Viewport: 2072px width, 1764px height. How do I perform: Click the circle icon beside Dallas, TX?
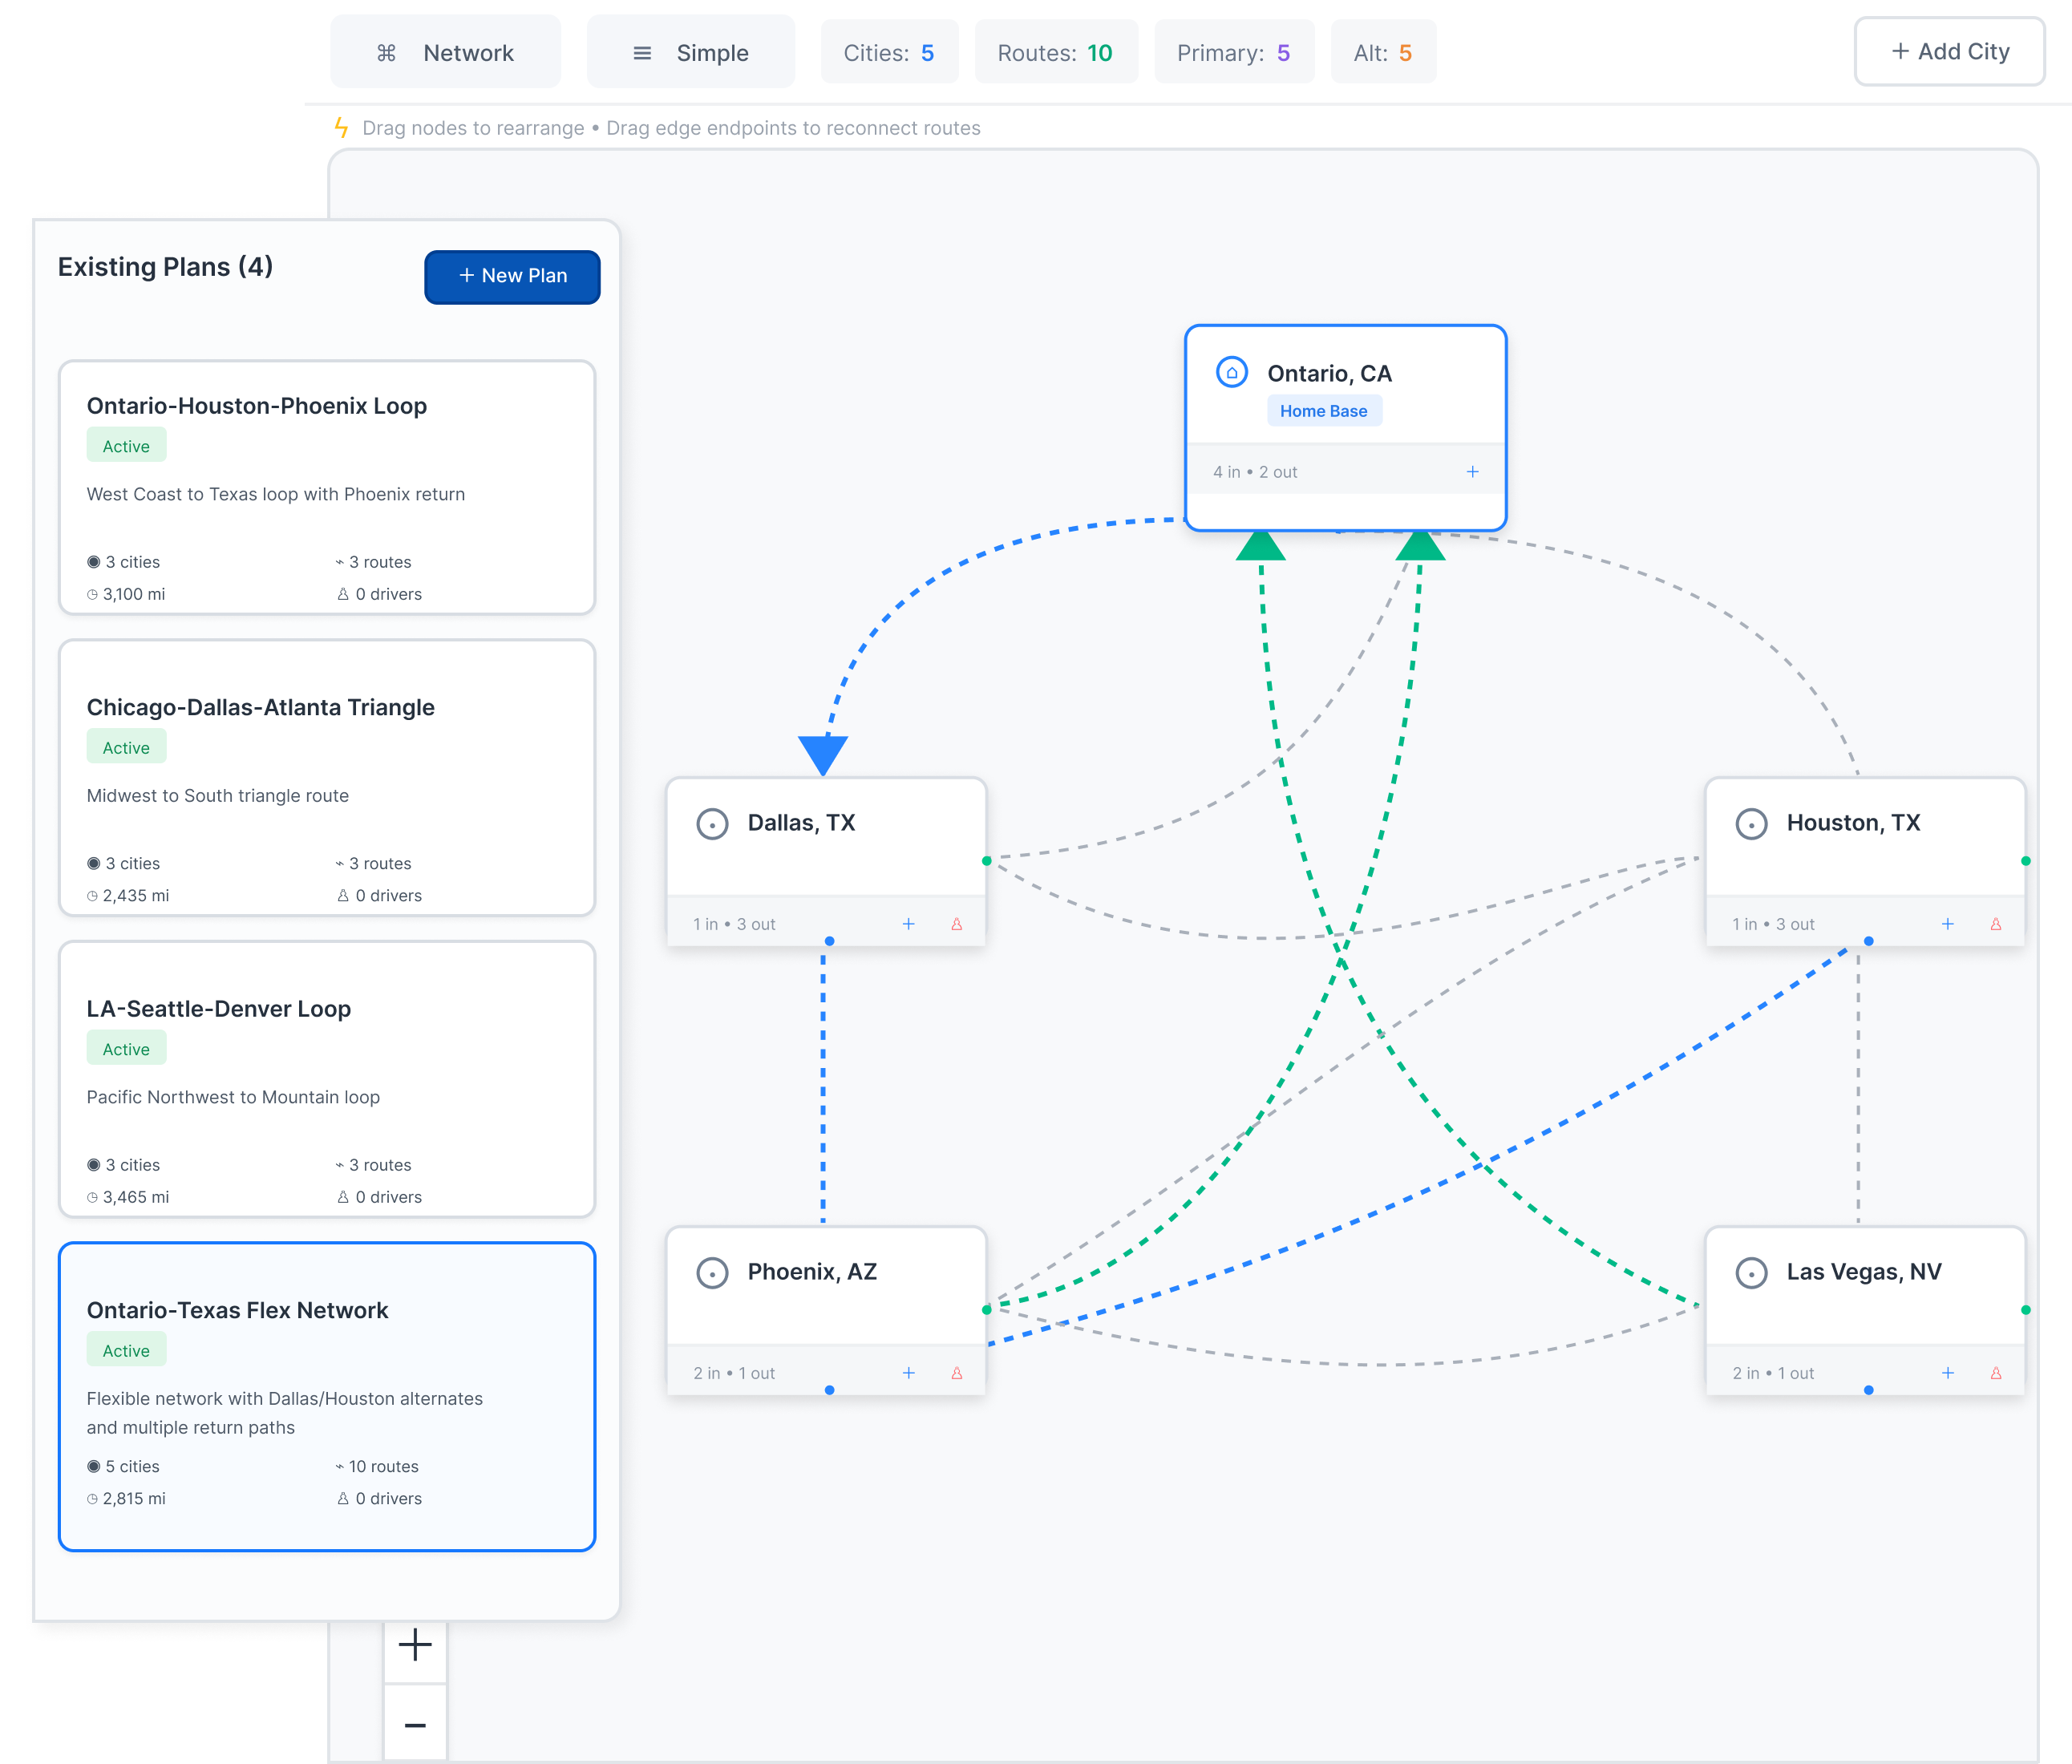pyautogui.click(x=712, y=824)
